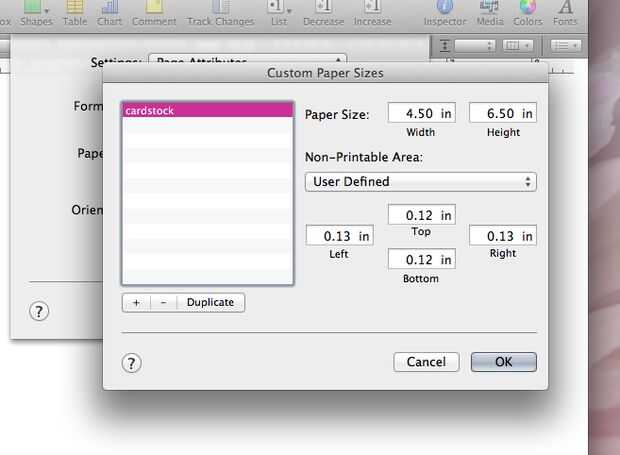The width and height of the screenshot is (620, 455).
Task: Click the paper Width field
Action: 422,113
